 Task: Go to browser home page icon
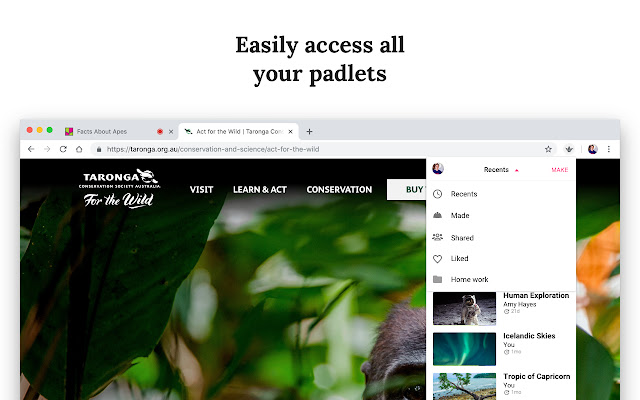(x=79, y=149)
